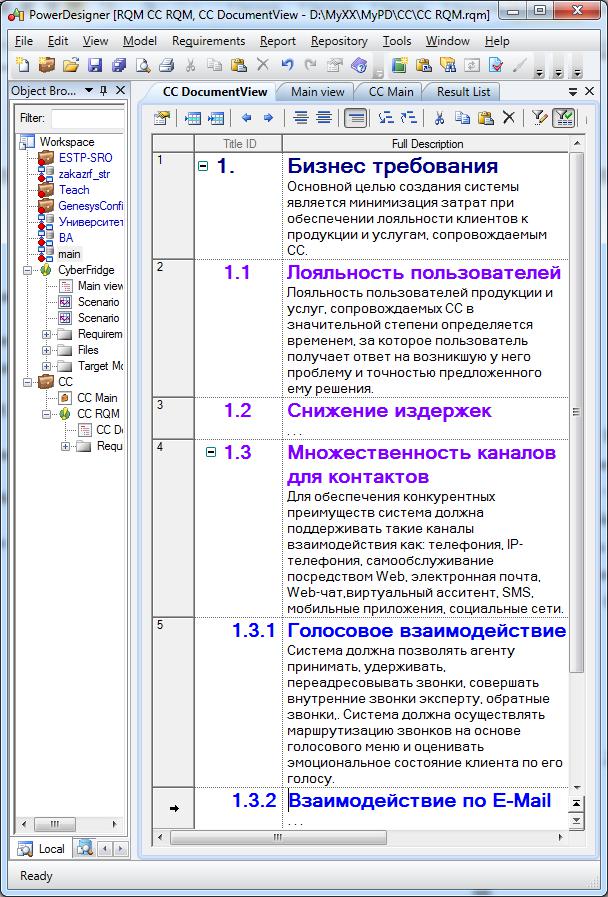Click the Promote left arrow in document toolbar
Screen dimensions: 608x897
pos(247,118)
